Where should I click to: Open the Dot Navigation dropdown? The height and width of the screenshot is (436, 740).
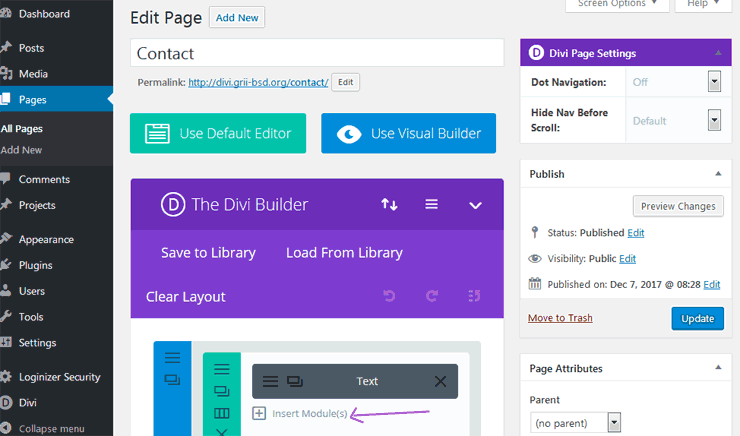tap(714, 82)
